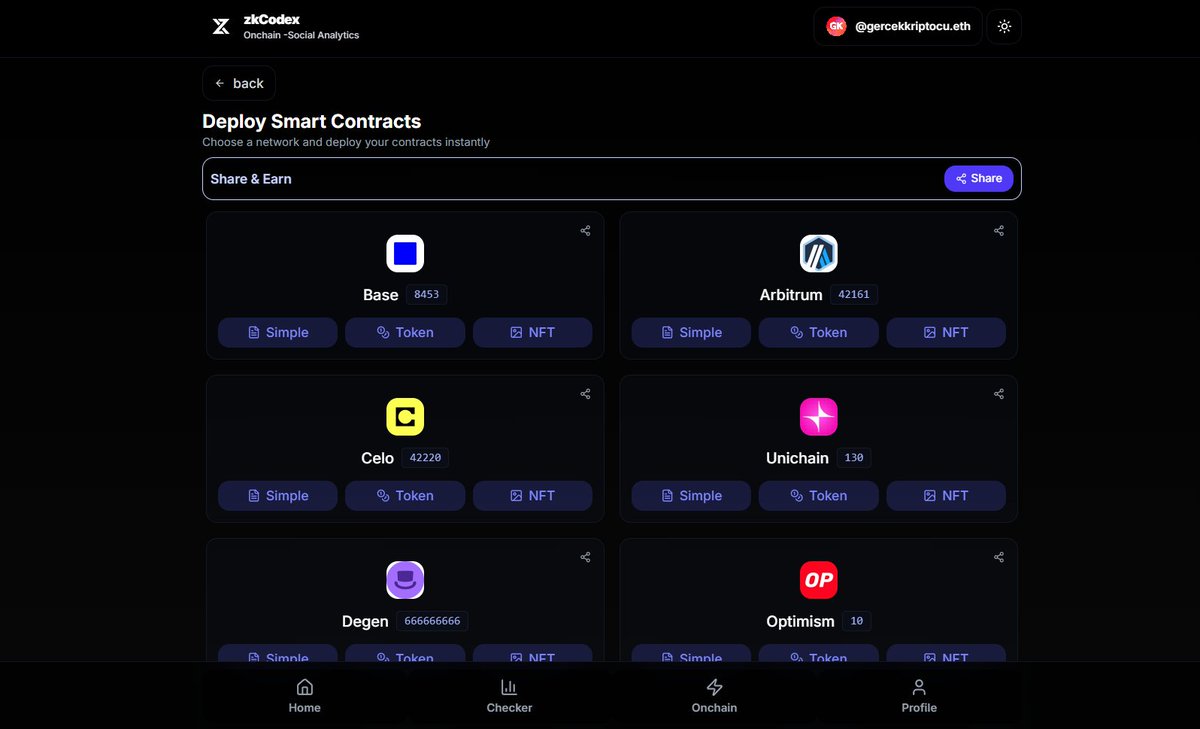This screenshot has width=1200, height=729.
Task: Select the Celo network logo icon
Action: click(x=405, y=417)
